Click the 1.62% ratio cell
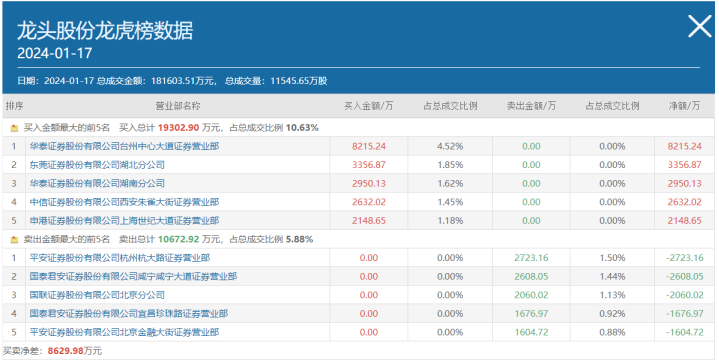 click(450, 184)
